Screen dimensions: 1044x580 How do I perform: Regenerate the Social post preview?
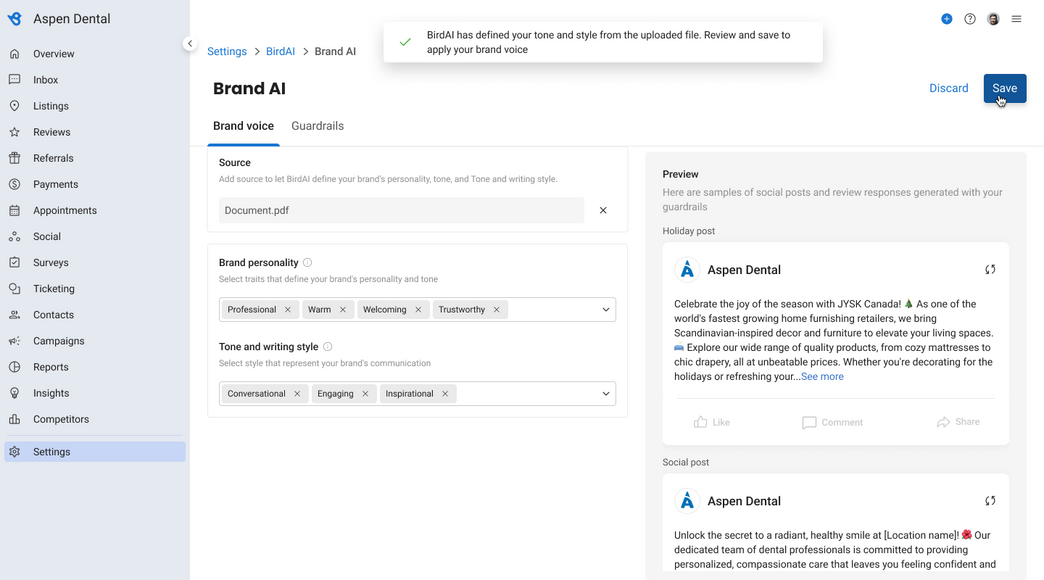[x=990, y=501]
